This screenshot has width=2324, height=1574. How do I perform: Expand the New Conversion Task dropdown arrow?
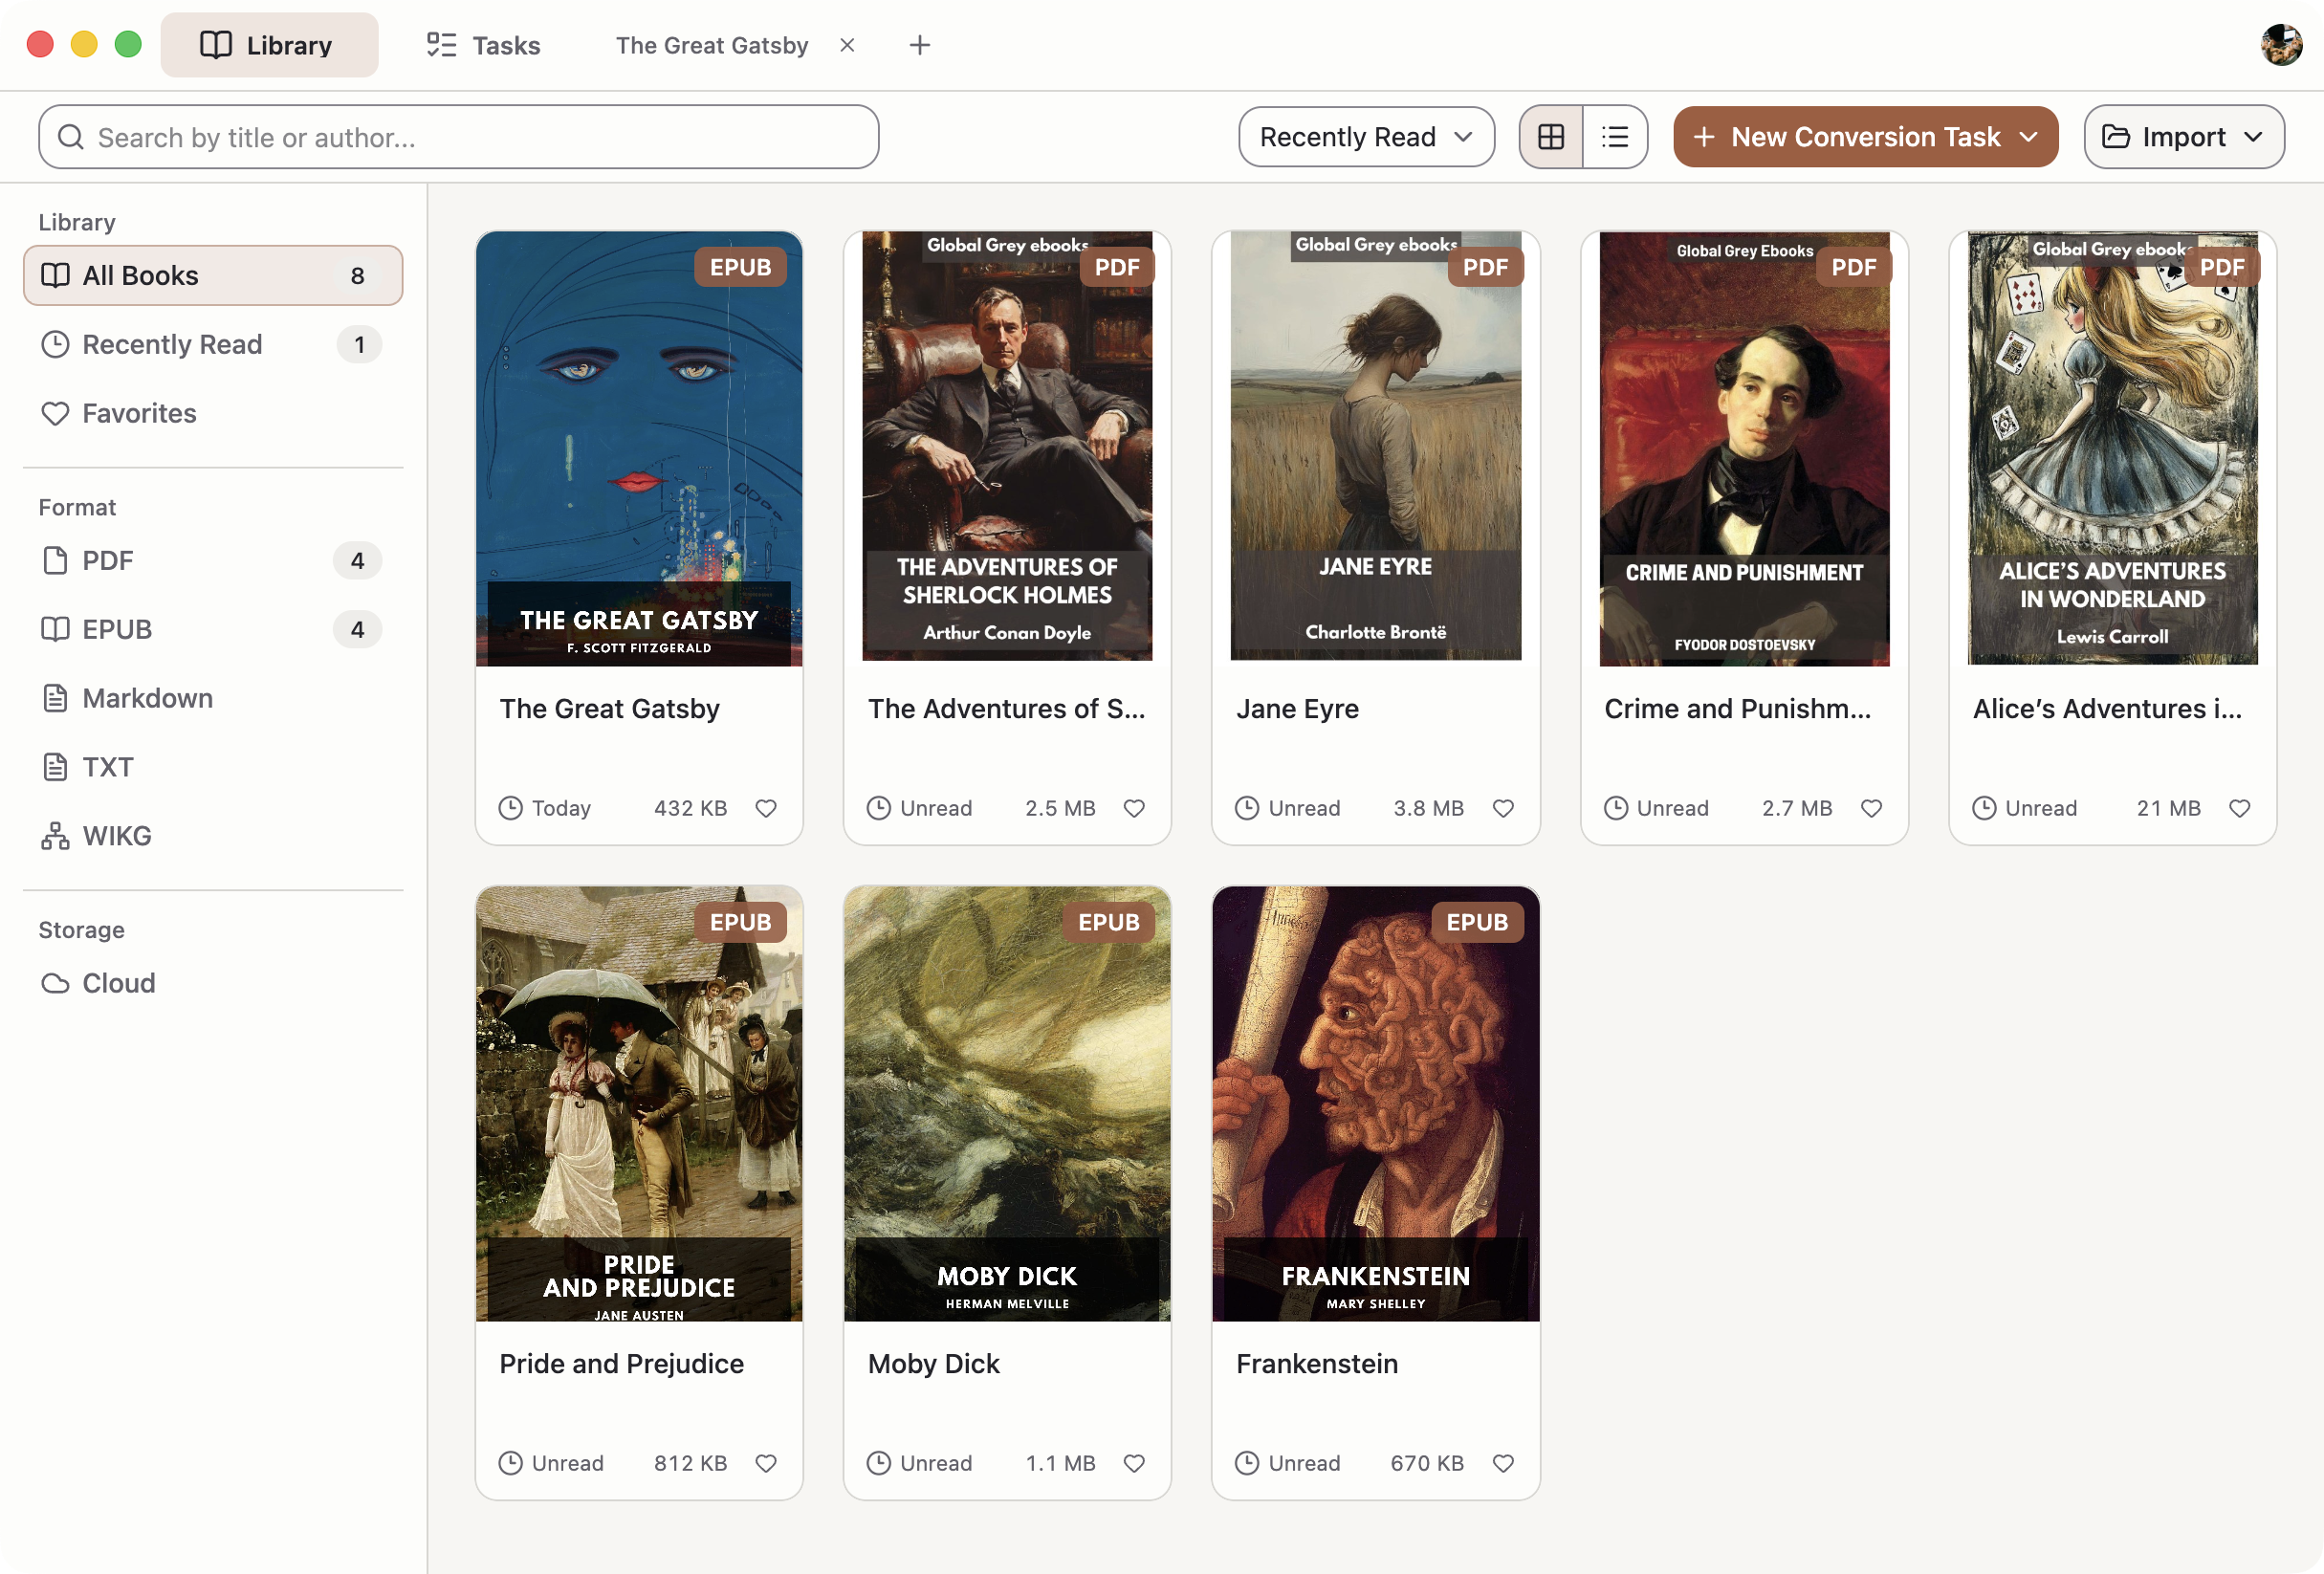click(x=2029, y=137)
